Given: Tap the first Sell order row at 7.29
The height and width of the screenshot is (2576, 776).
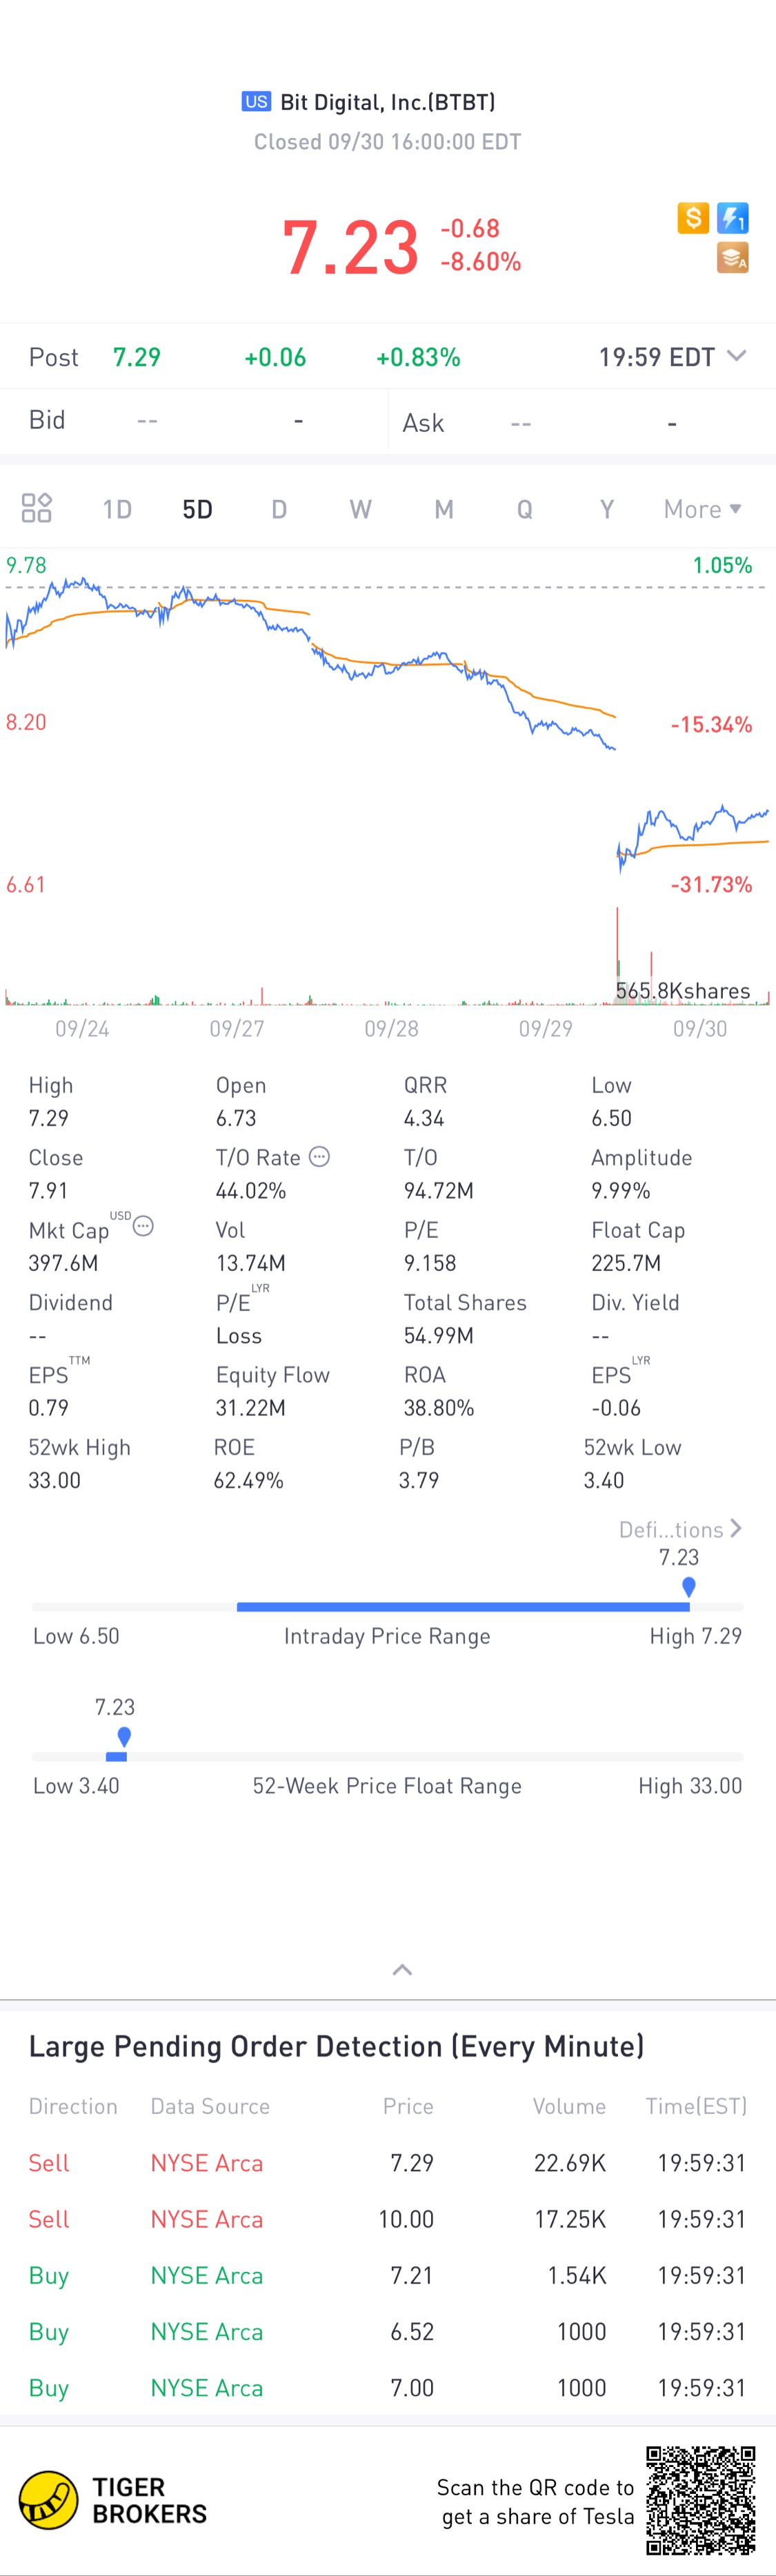Looking at the screenshot, I should click(x=387, y=2163).
